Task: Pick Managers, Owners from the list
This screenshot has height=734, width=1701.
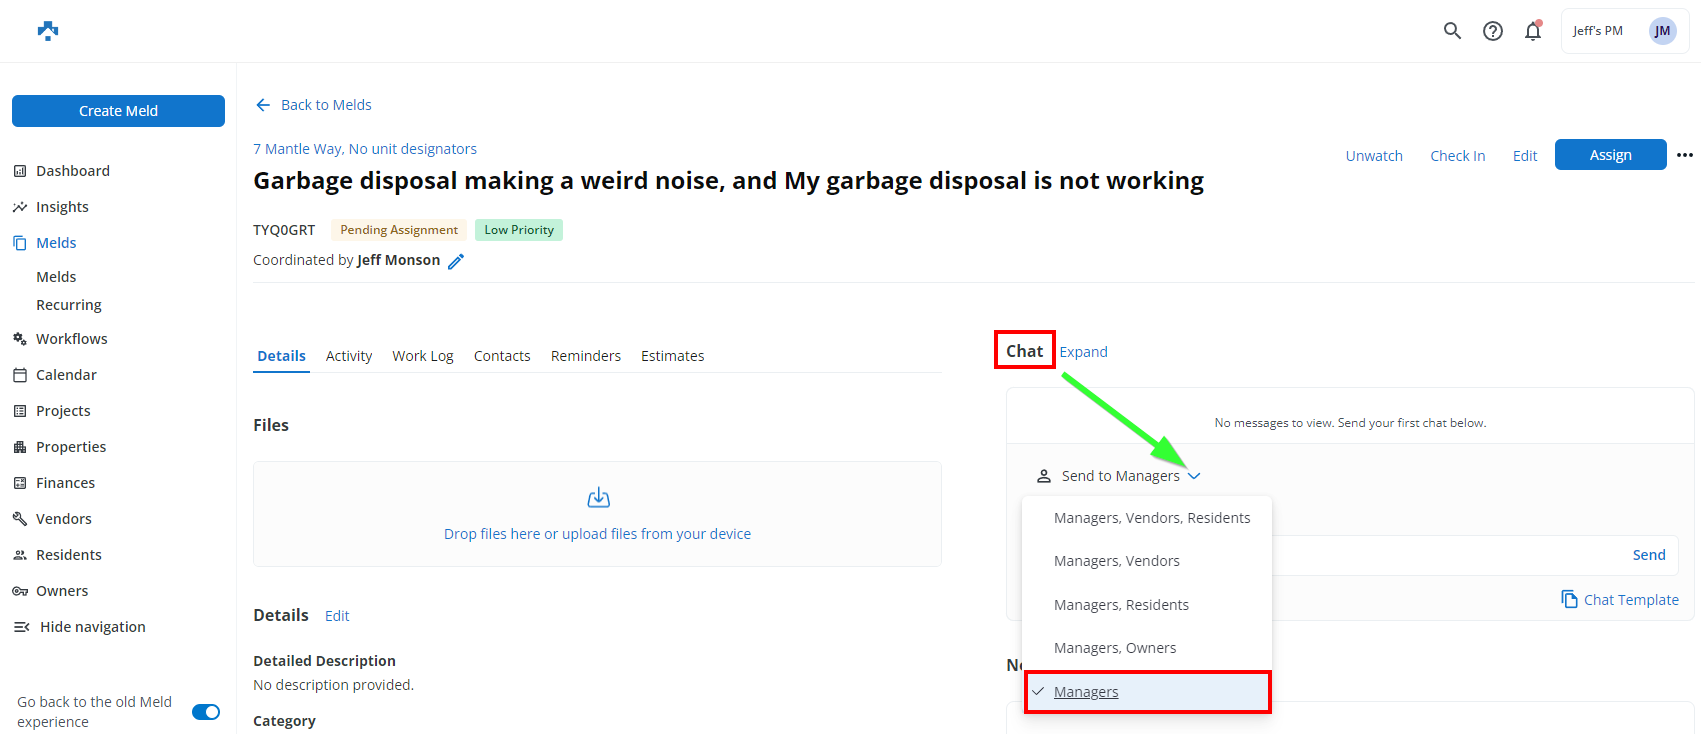Action: [x=1114, y=648]
